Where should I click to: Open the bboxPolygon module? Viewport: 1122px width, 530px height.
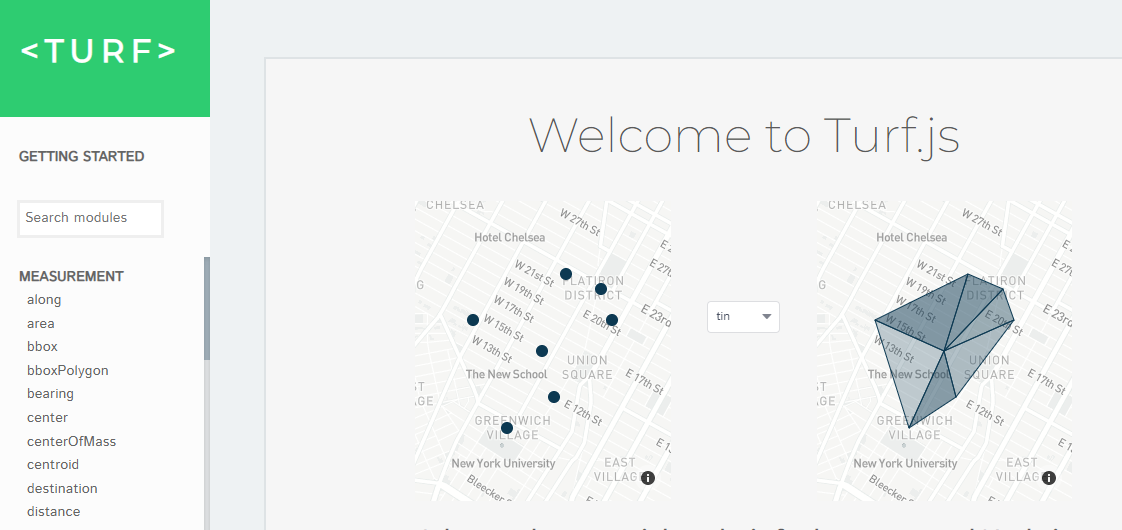(68, 370)
